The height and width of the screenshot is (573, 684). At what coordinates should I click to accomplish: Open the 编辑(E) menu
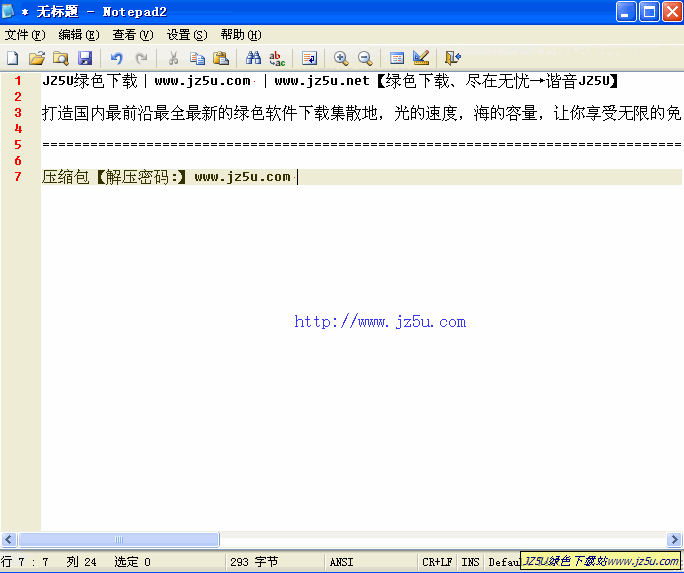79,35
